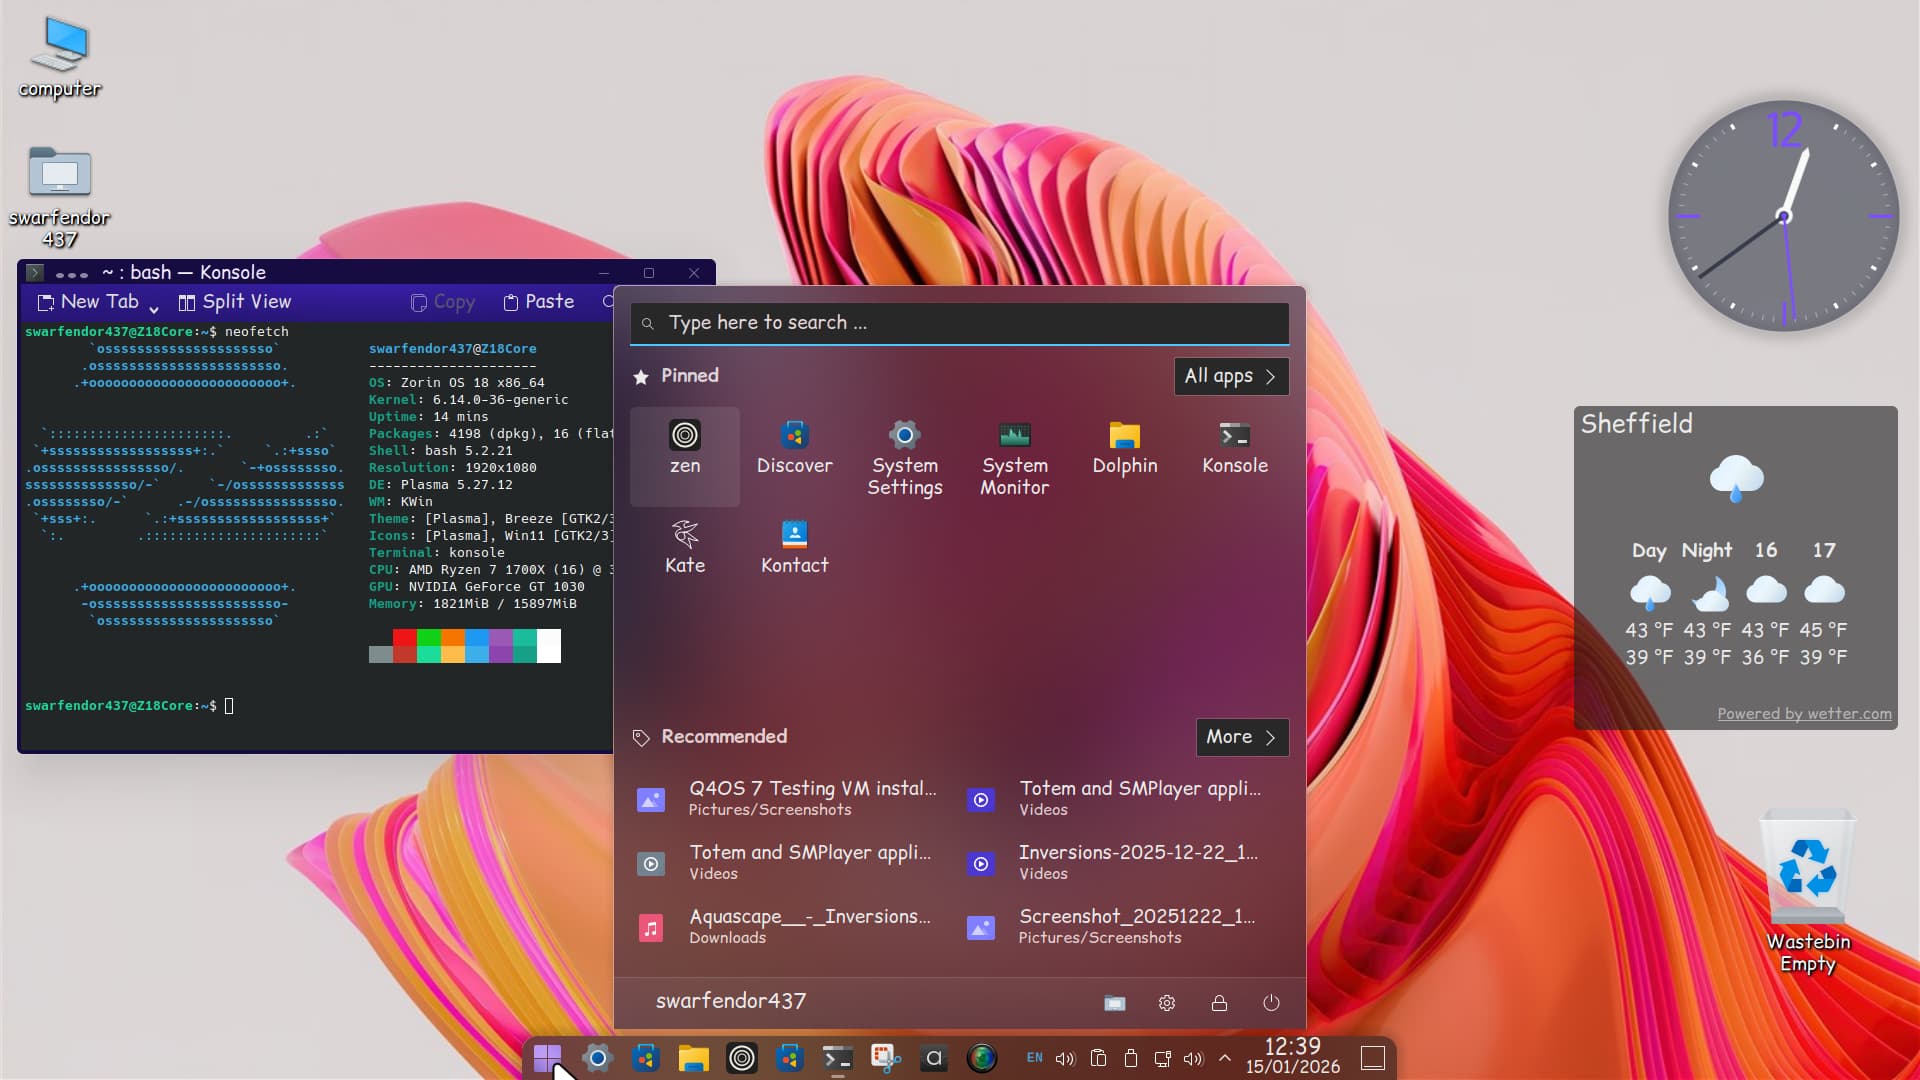Open the New Tab dropdown arrow in Konsole

pyautogui.click(x=154, y=308)
